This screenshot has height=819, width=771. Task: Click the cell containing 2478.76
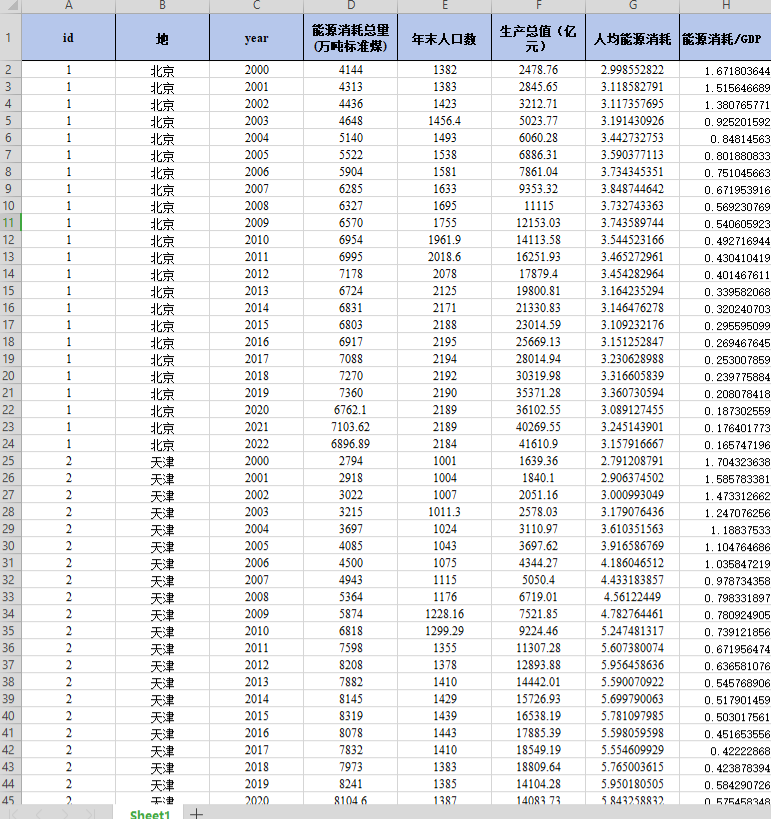[539, 70]
